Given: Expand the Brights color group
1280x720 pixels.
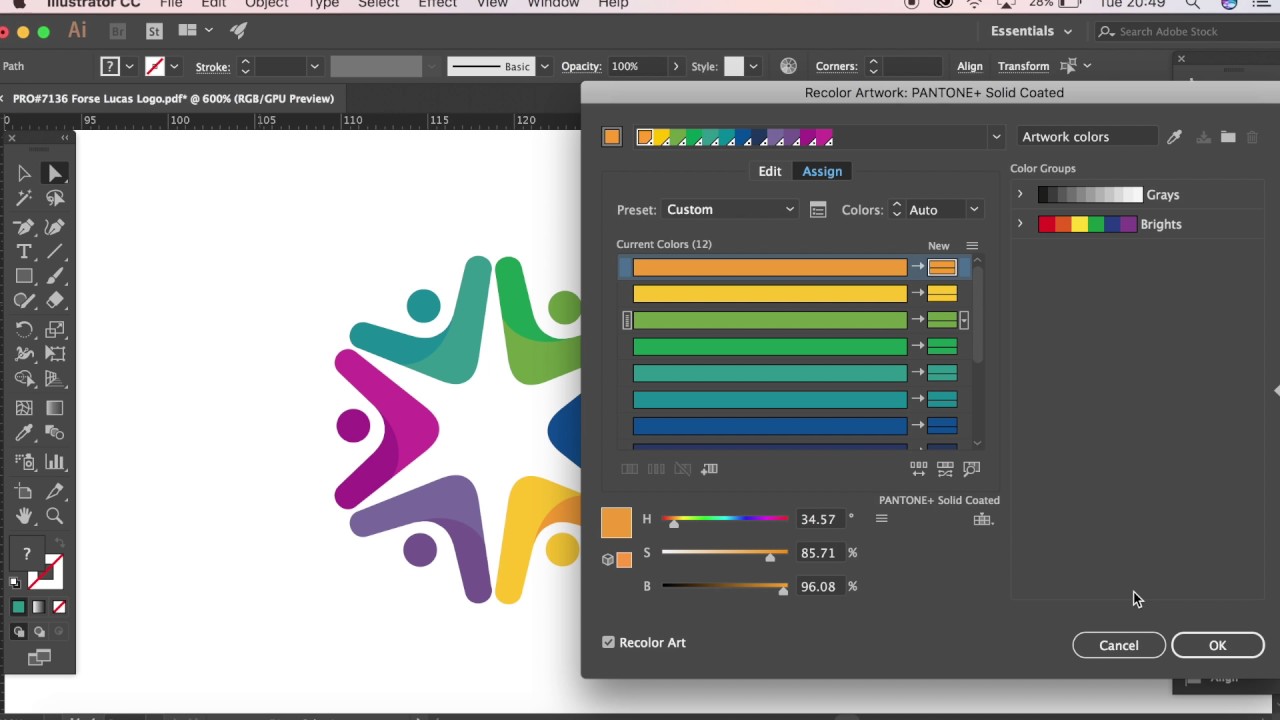Looking at the screenshot, I should point(1020,224).
